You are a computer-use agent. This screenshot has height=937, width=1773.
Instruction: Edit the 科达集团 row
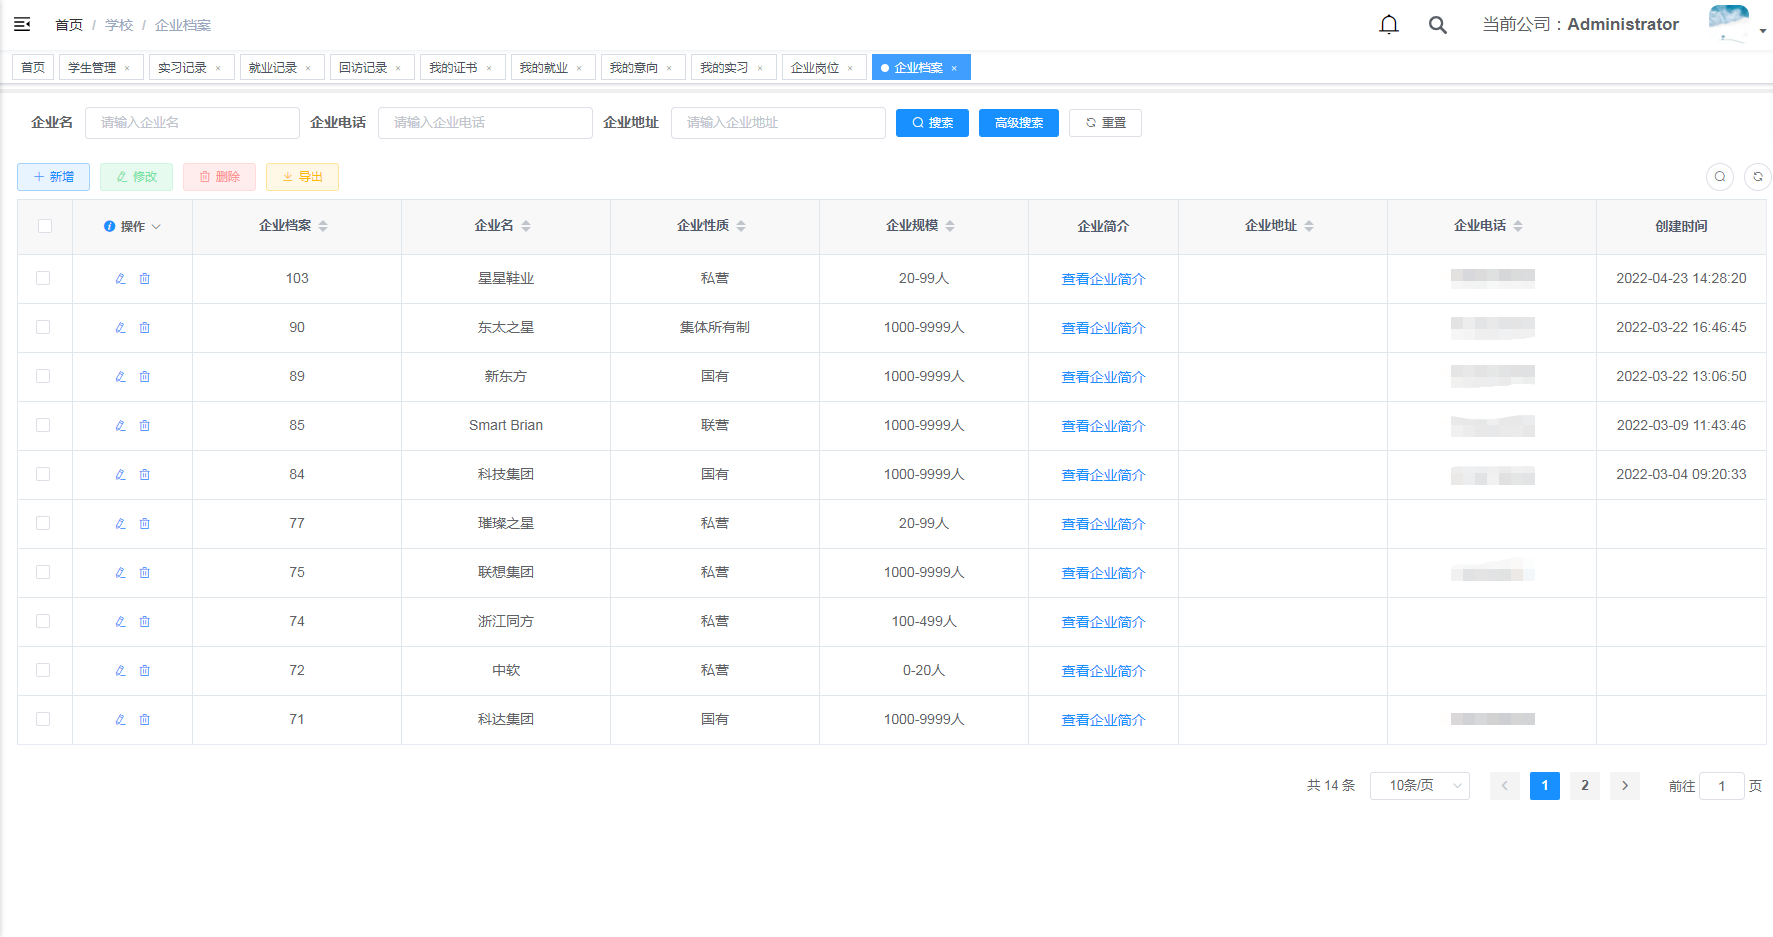tap(120, 720)
